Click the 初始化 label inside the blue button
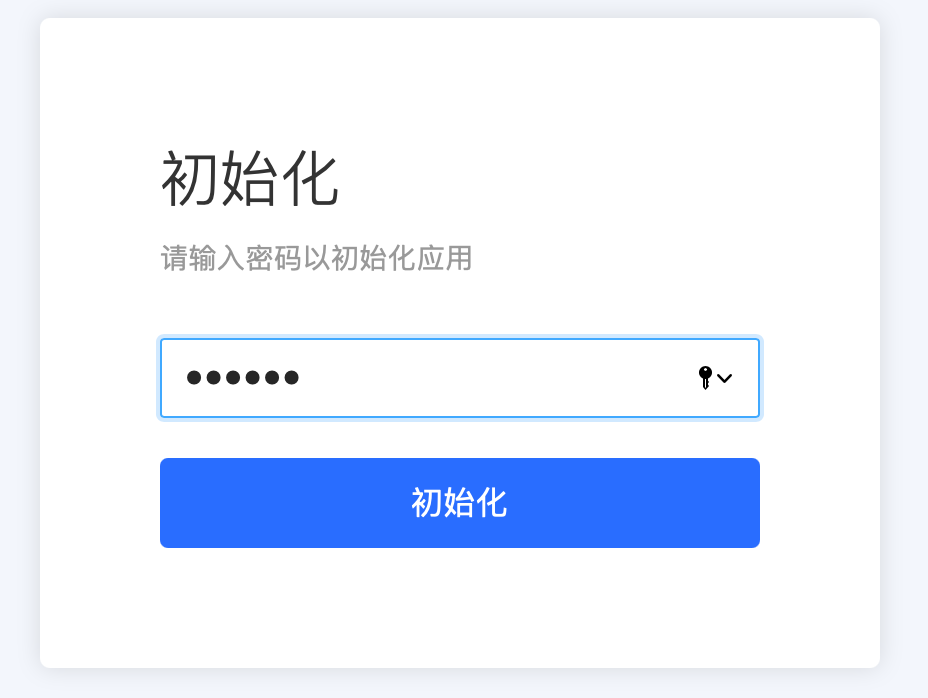Viewport: 928px width, 698px height. (x=459, y=503)
